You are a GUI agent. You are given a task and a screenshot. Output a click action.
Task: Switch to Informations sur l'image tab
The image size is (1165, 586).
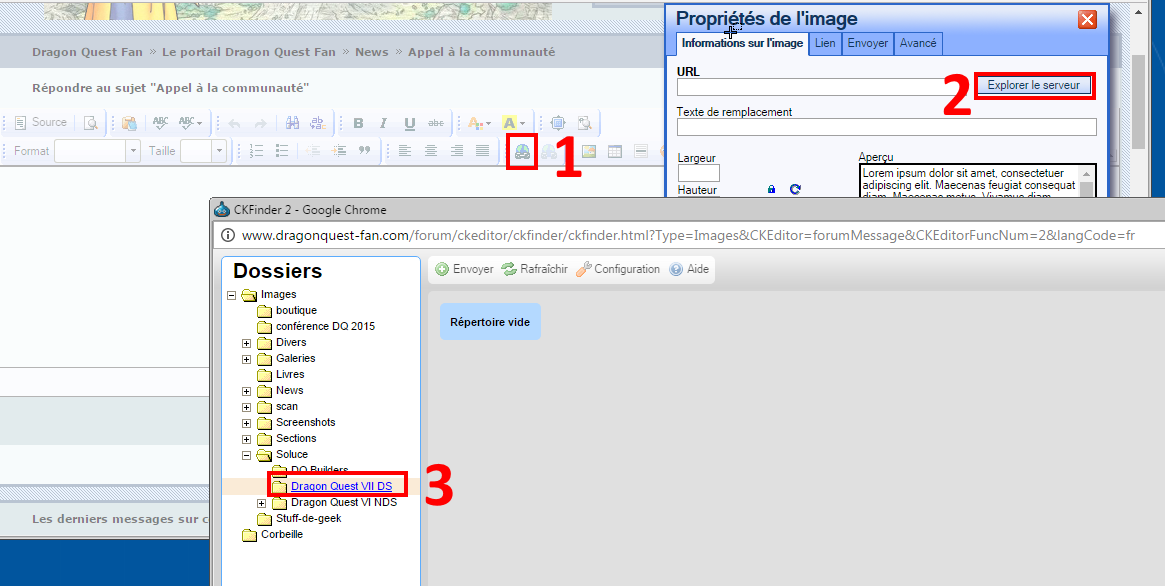point(742,43)
